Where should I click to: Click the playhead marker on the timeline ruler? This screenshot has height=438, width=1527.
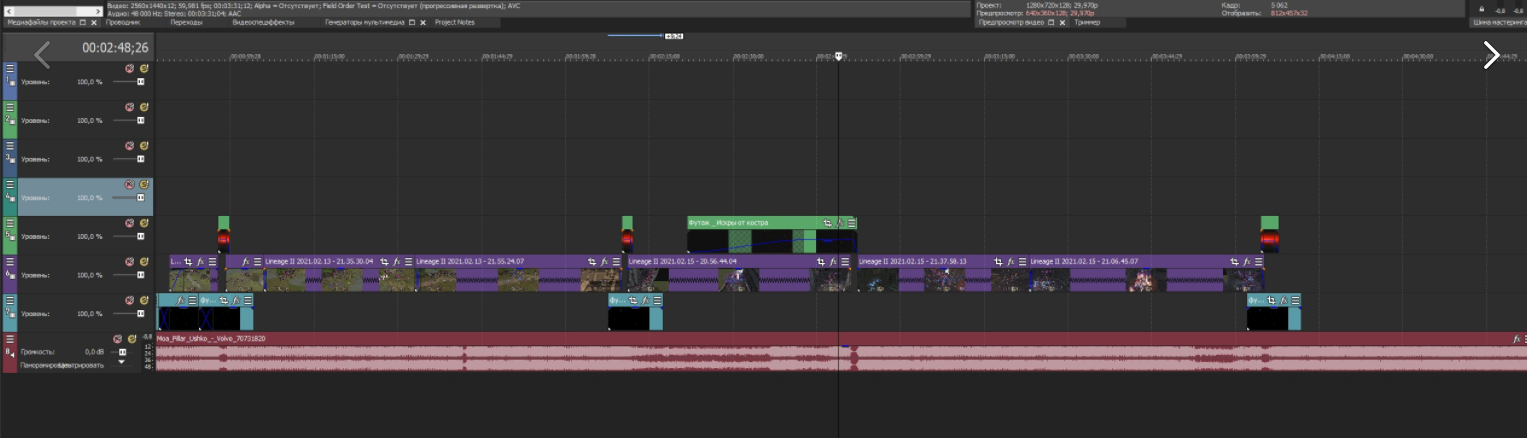click(x=838, y=56)
